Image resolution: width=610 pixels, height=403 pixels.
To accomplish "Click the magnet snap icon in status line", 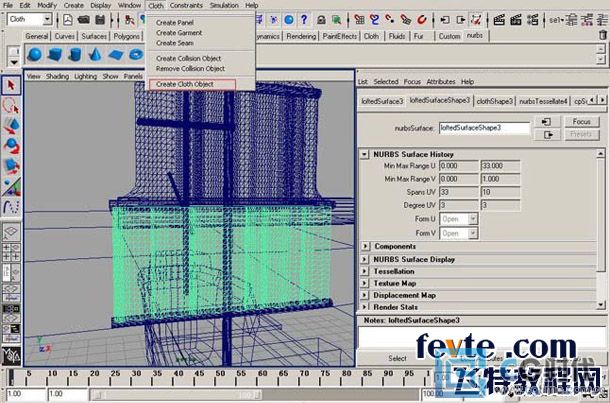I will tap(423, 19).
